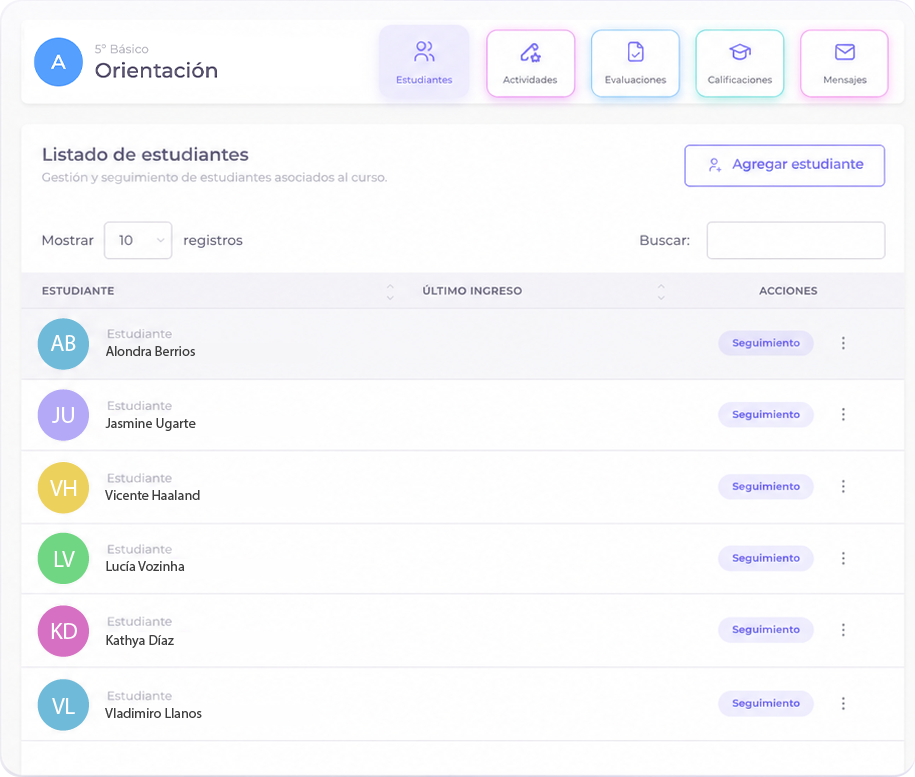Open the three-dot menu for Alondra Berrios
The width and height of the screenshot is (915, 777).
[x=843, y=343]
